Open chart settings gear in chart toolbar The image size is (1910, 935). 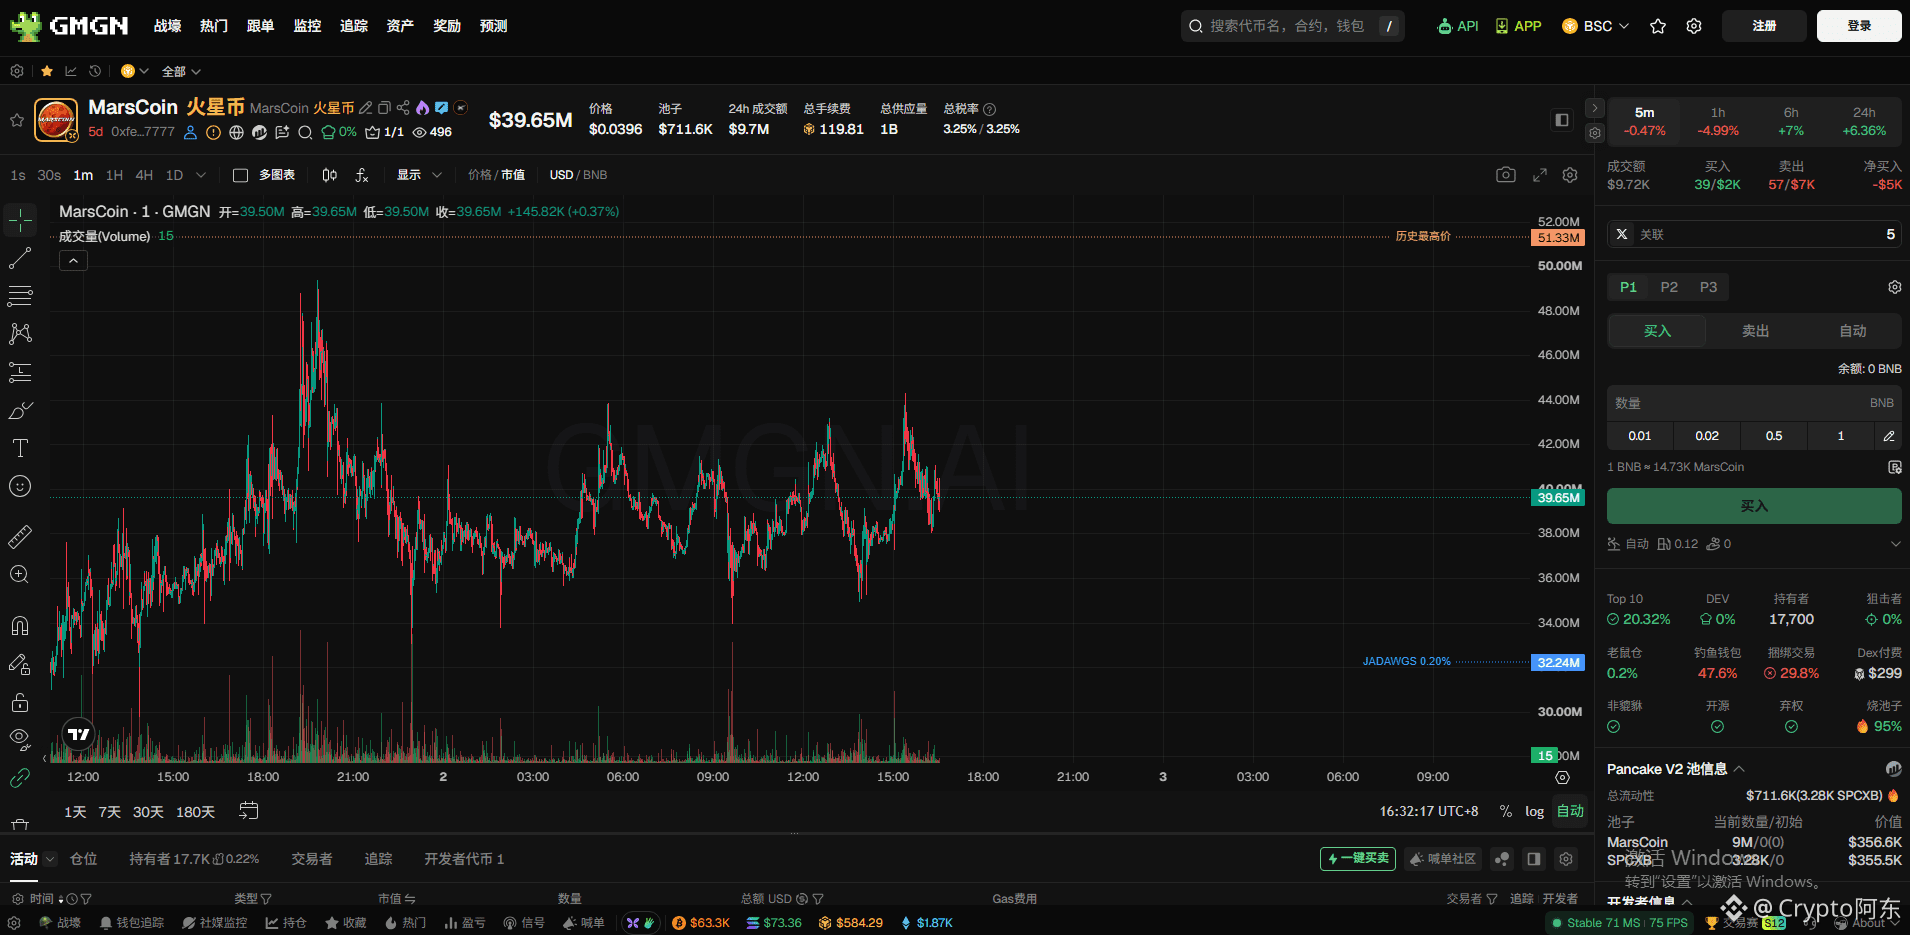pos(1570,175)
